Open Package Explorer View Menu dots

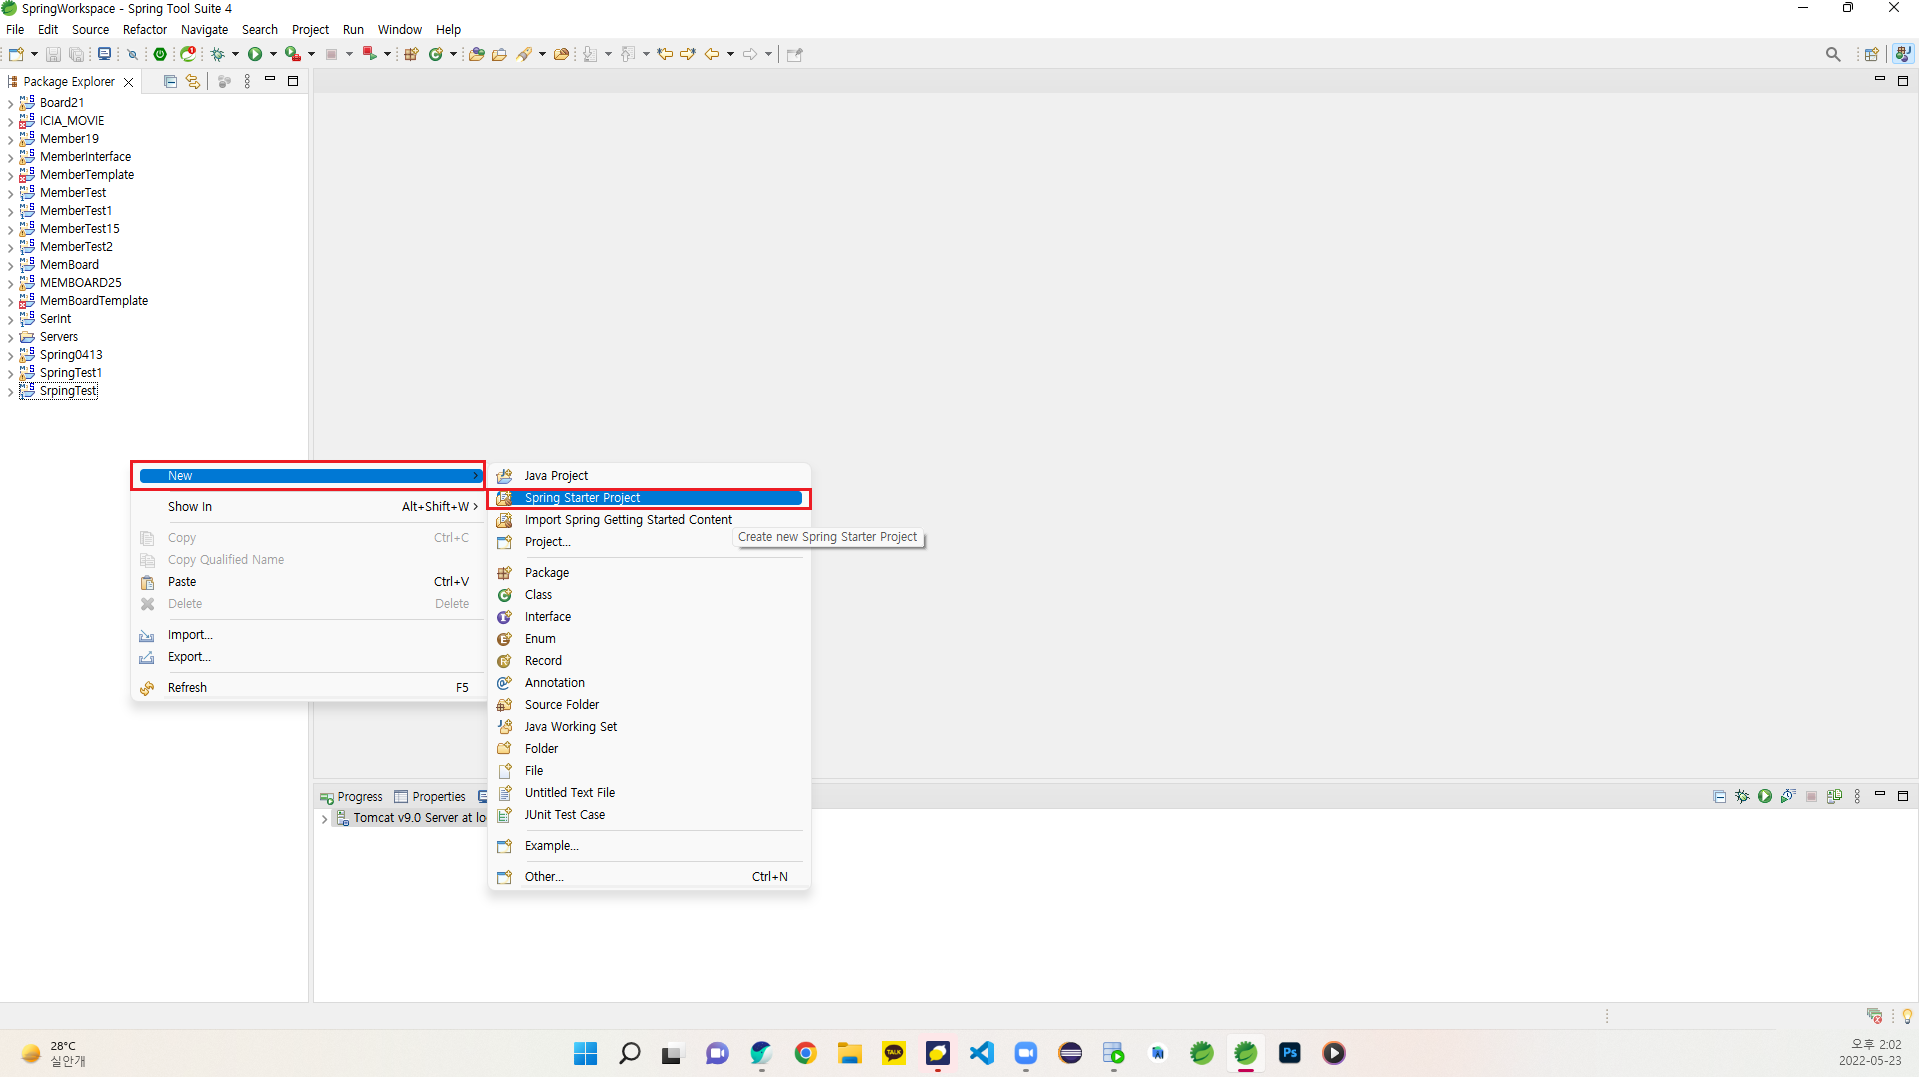click(247, 81)
